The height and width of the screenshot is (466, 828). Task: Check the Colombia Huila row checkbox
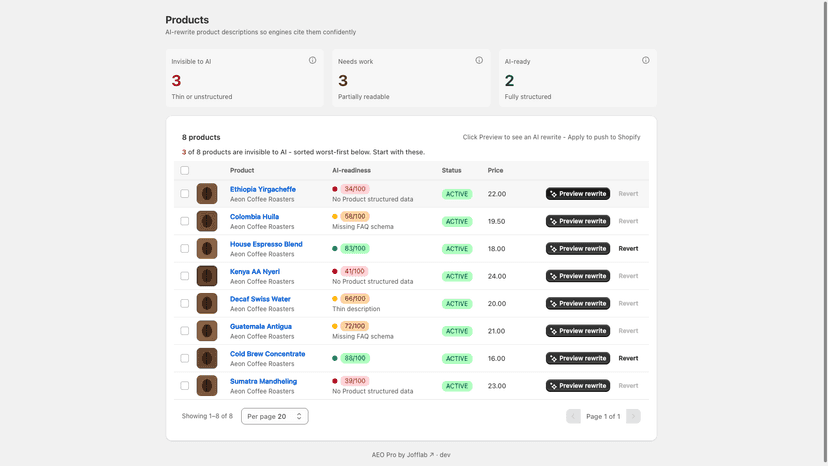tap(184, 221)
